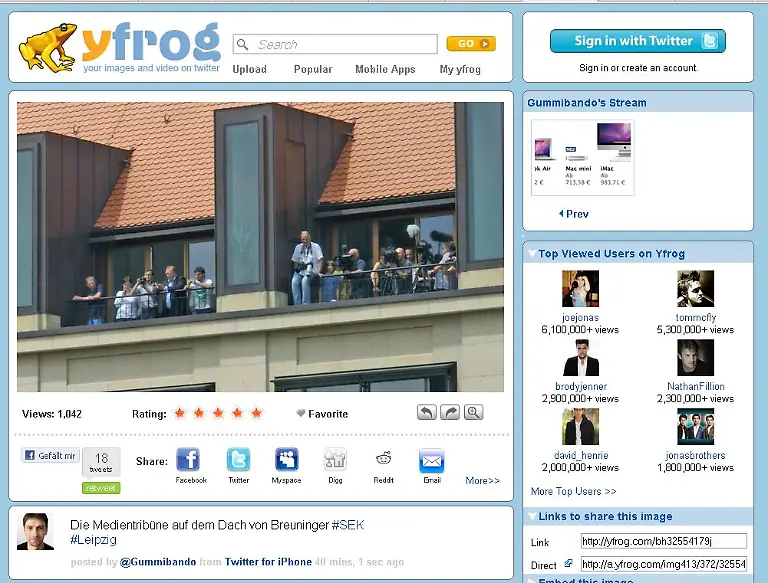Click the tommcfly username link
This screenshot has width=768, height=583.
pyautogui.click(x=696, y=317)
